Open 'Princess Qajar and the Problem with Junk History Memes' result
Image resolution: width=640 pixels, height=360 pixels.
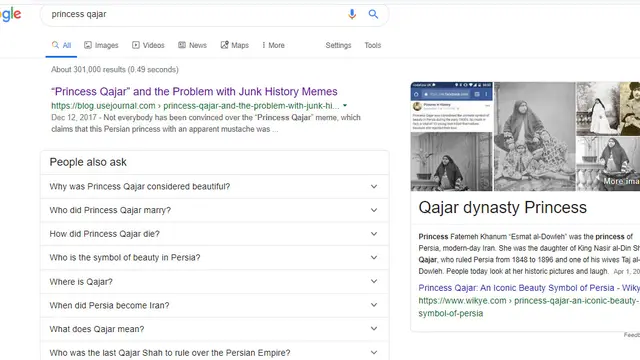click(194, 91)
